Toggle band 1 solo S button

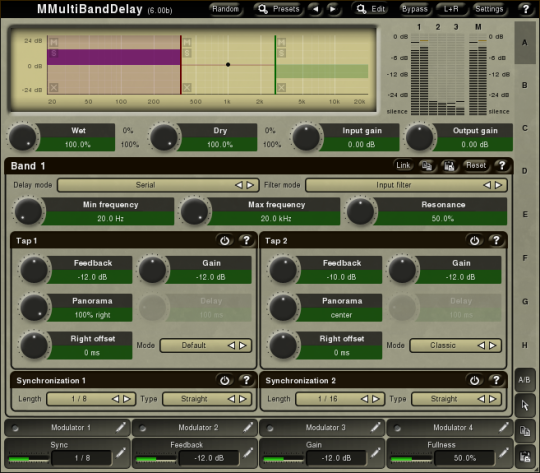pyautogui.click(x=54, y=53)
